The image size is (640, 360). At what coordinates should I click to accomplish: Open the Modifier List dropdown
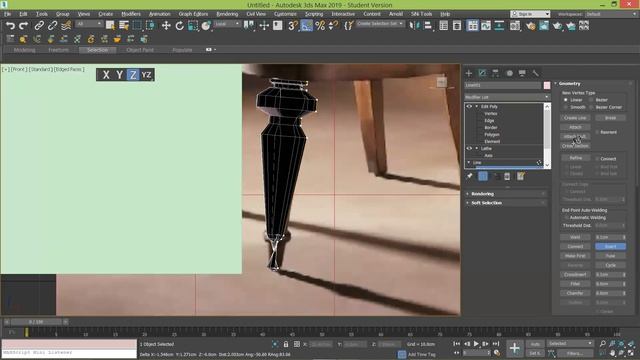tap(507, 97)
